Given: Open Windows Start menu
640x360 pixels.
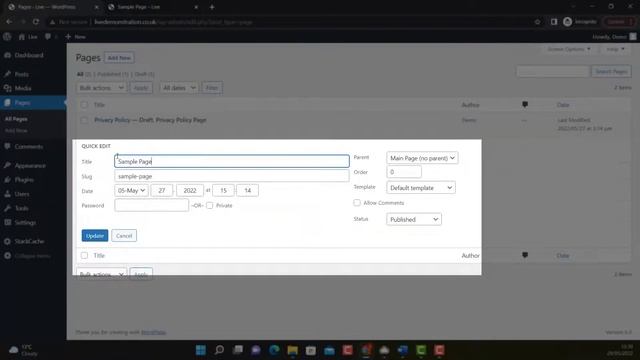Looking at the screenshot, I should pos(201,350).
